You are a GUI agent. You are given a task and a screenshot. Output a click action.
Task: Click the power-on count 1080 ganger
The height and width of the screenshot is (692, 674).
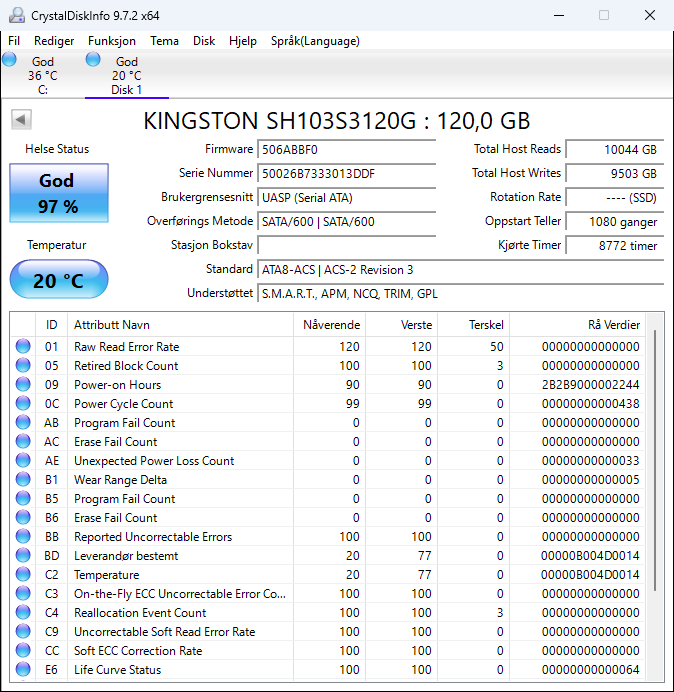[x=615, y=221]
